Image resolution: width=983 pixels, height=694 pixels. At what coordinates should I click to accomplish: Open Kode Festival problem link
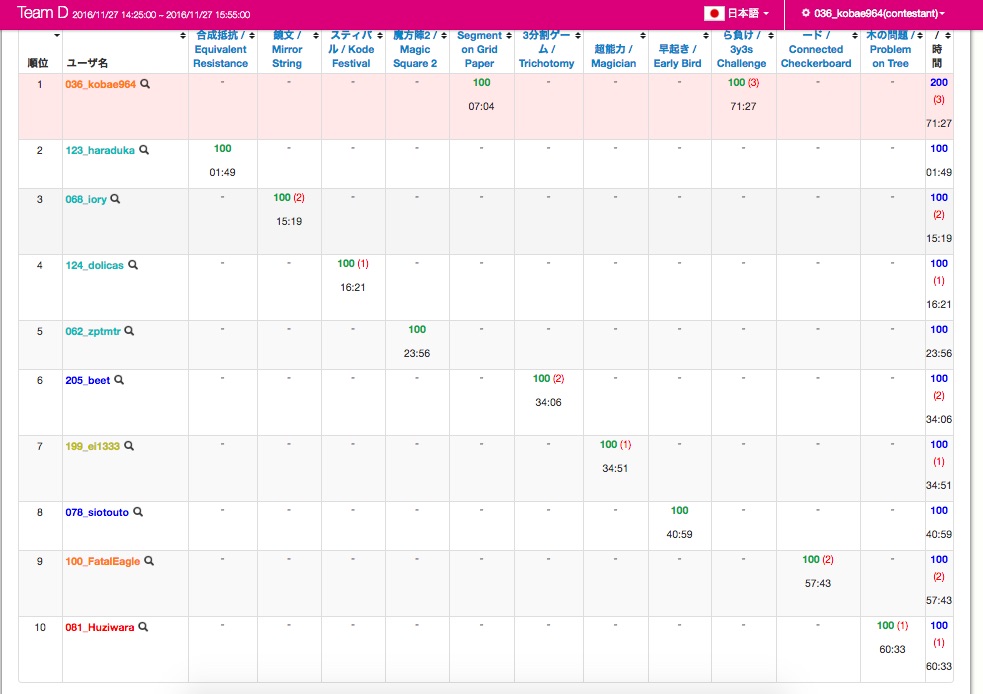(352, 50)
